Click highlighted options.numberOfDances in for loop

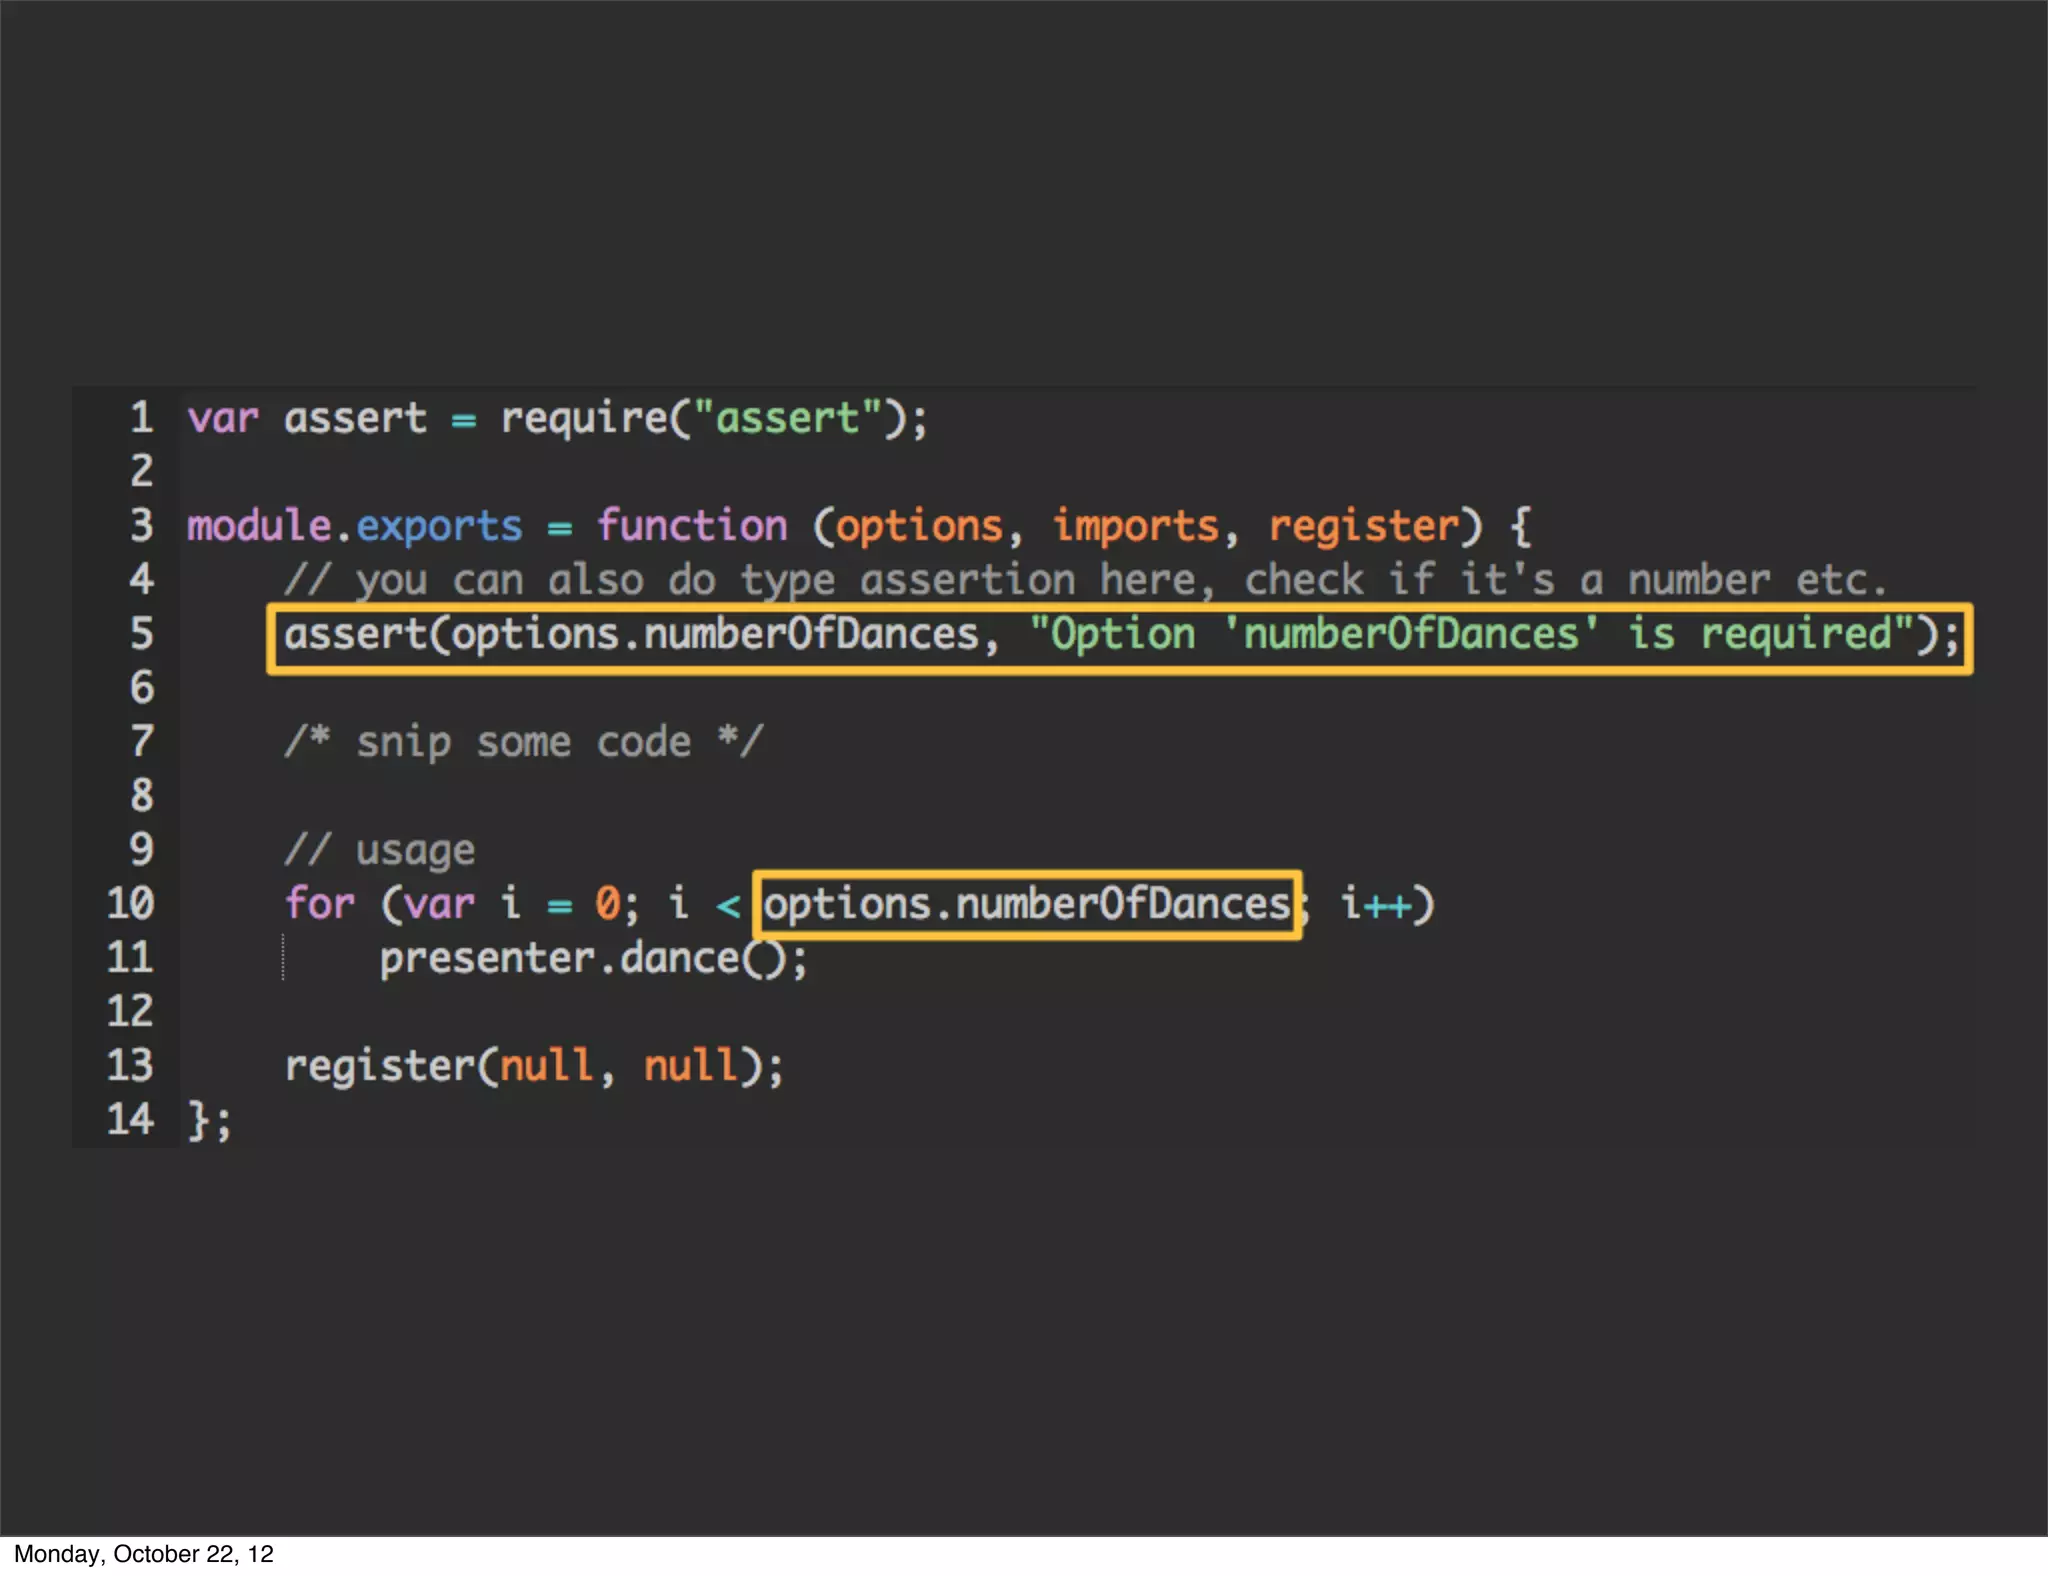point(1026,905)
